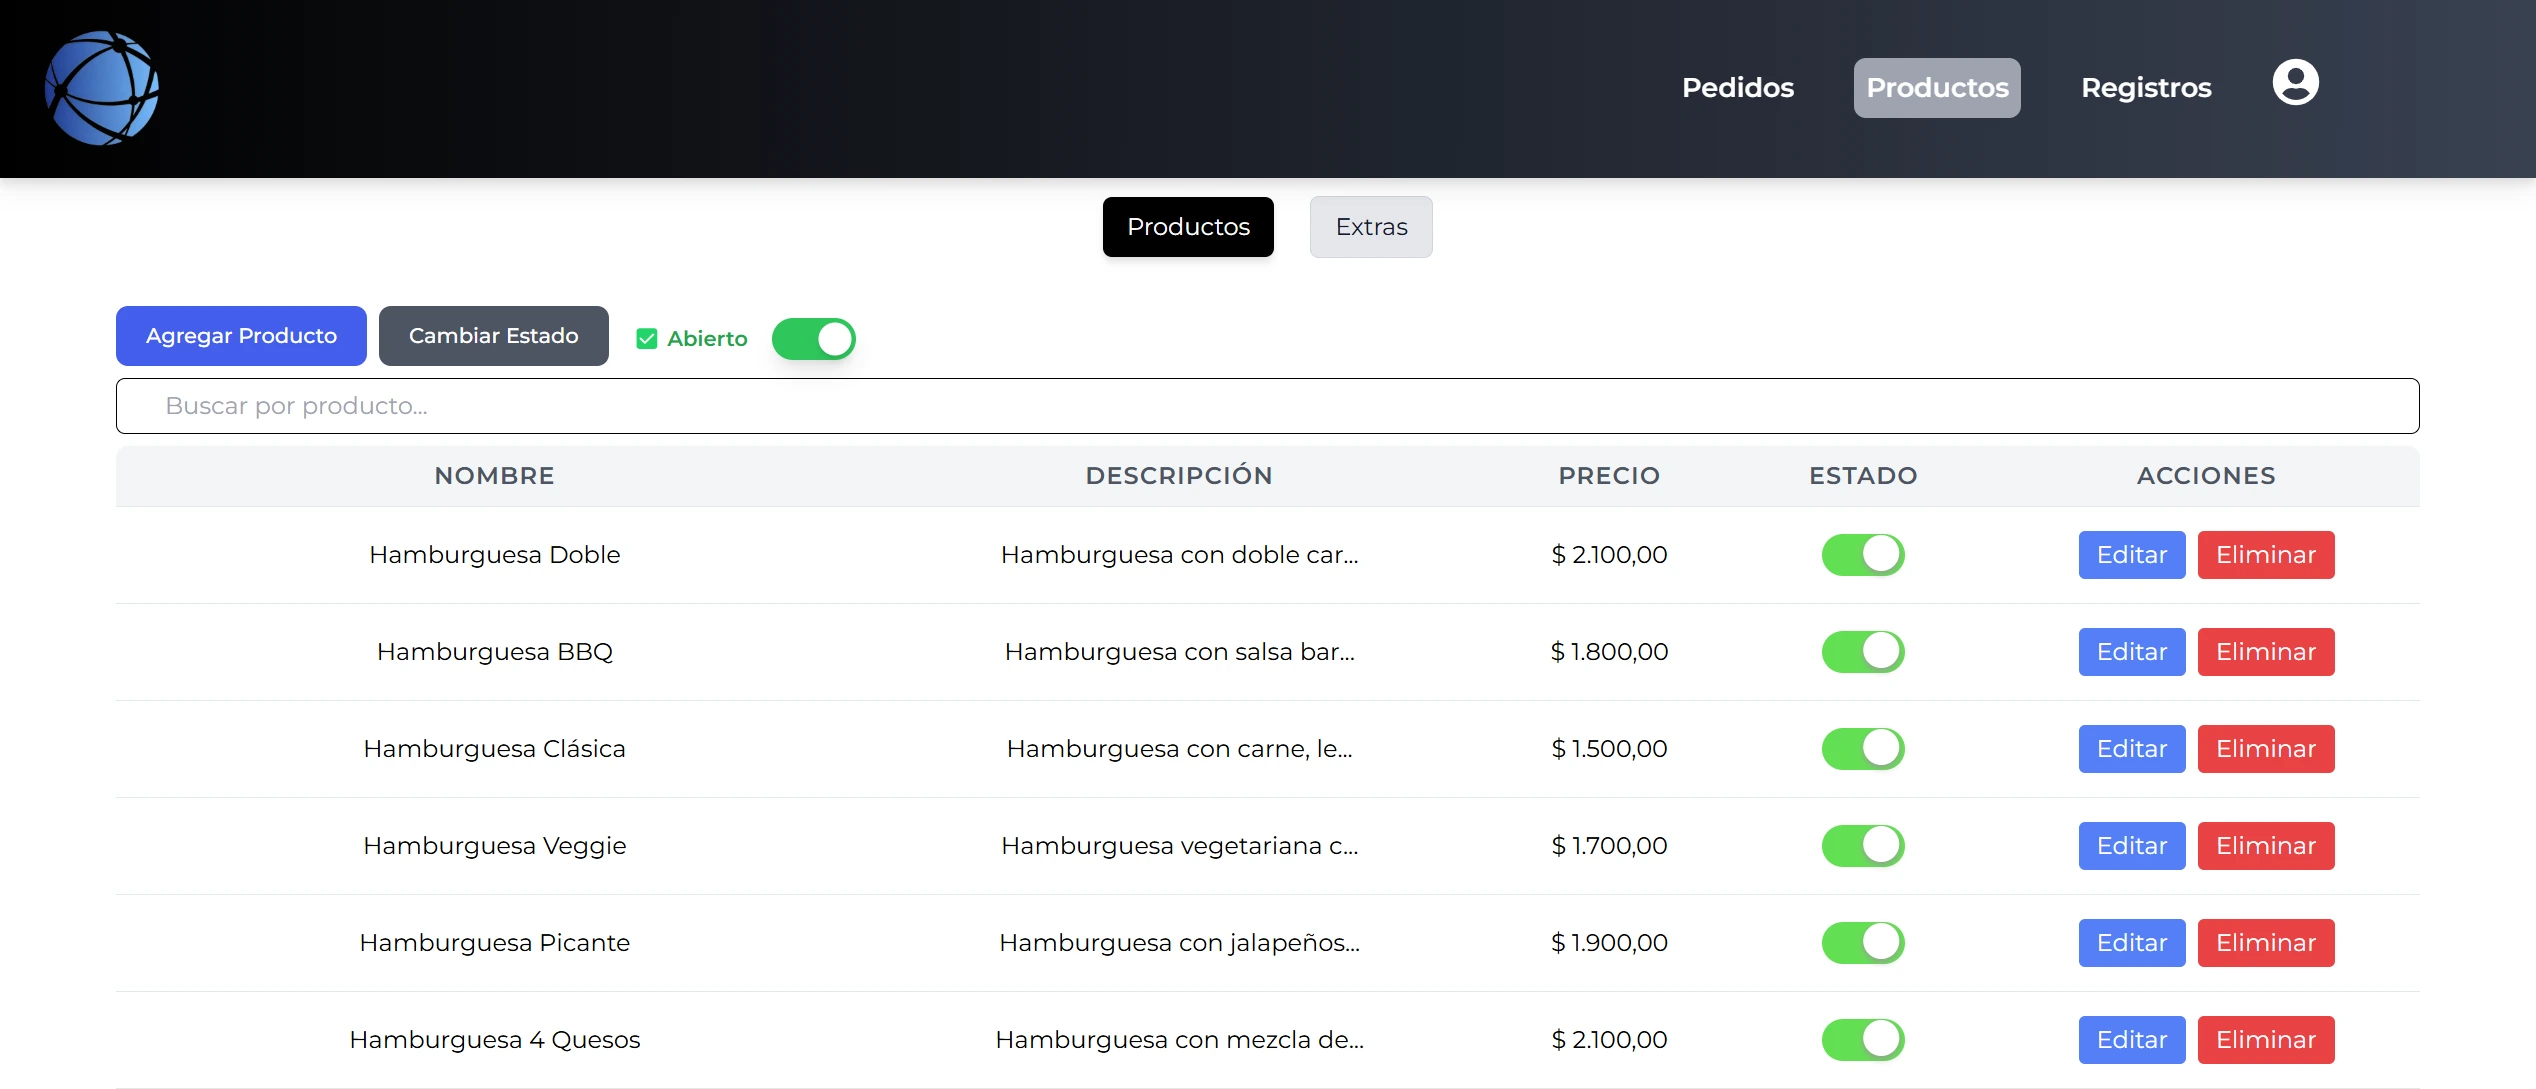Open Editar for Hamburguesa Veggie
The width and height of the screenshot is (2536, 1089).
click(x=2132, y=846)
